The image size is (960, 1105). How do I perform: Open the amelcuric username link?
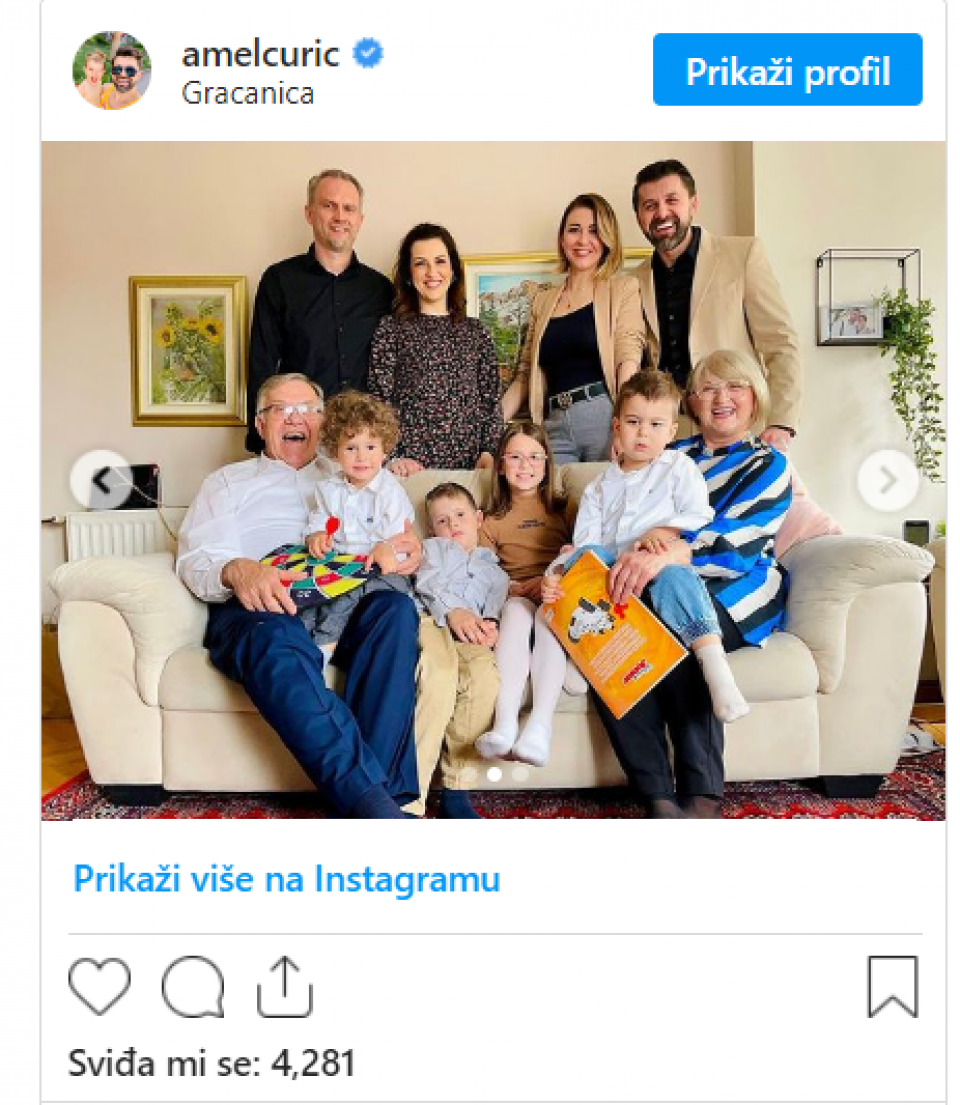coord(261,54)
